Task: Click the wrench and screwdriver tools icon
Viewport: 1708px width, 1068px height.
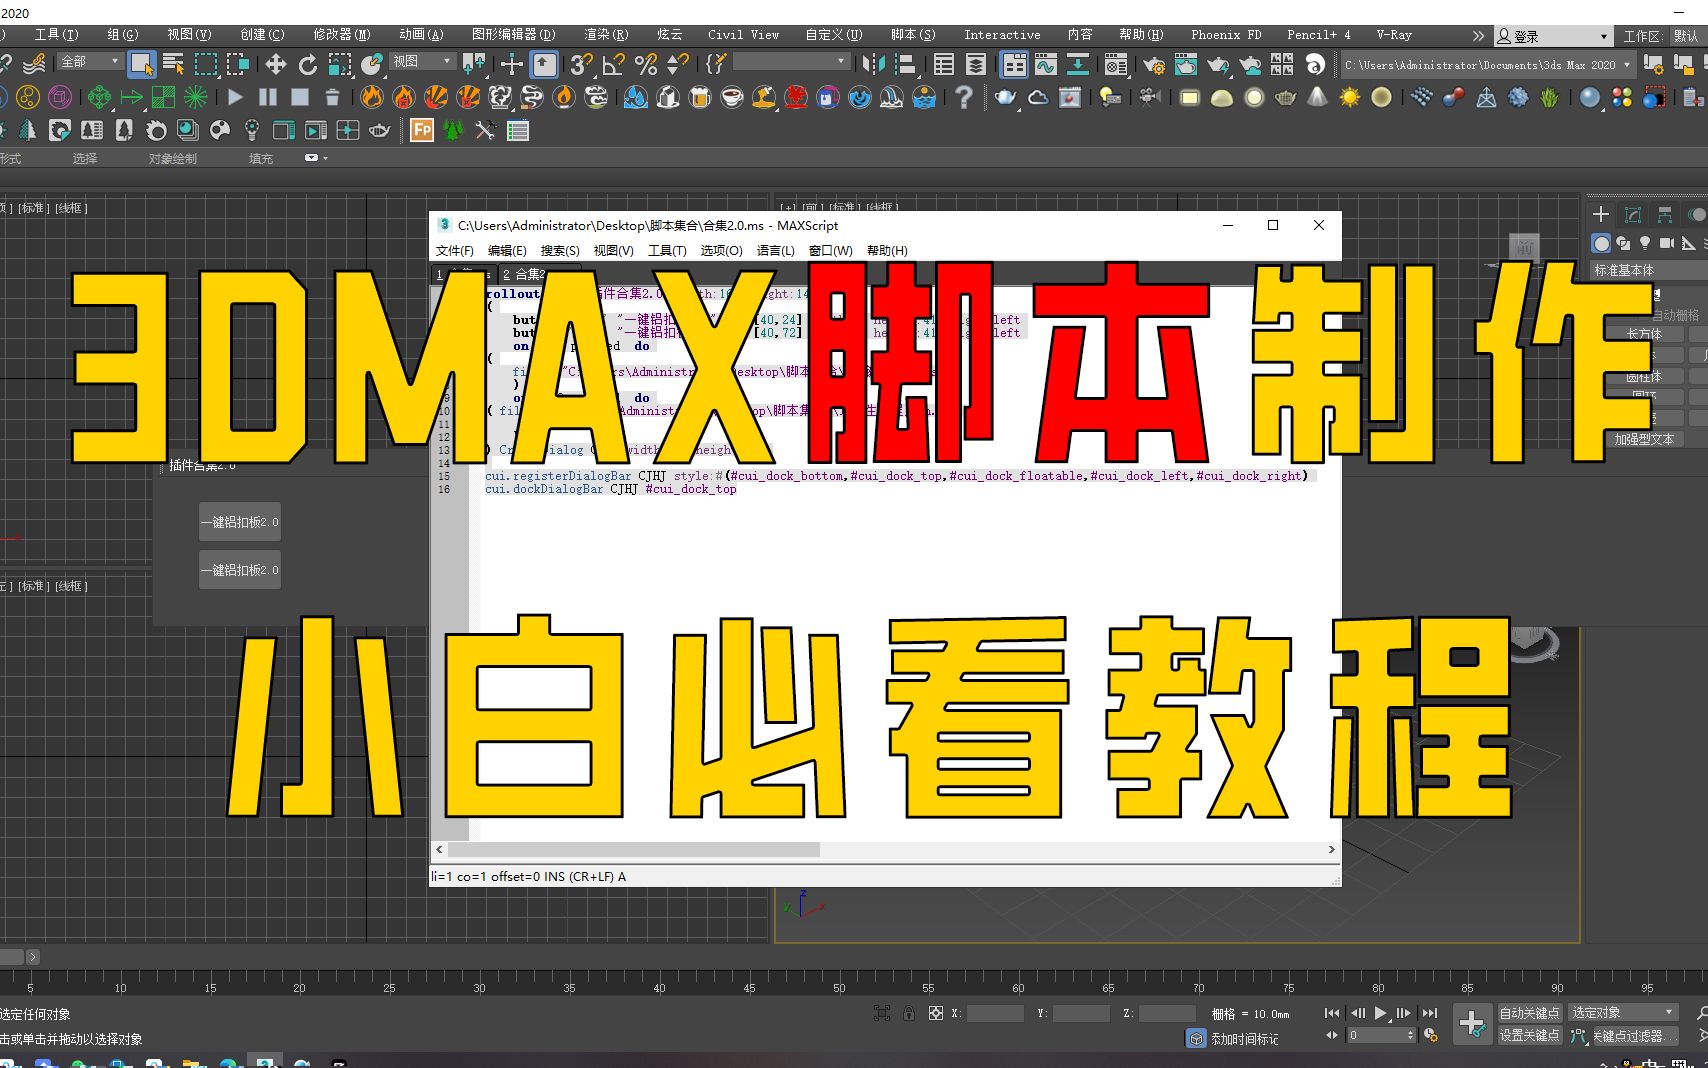Action: point(485,130)
